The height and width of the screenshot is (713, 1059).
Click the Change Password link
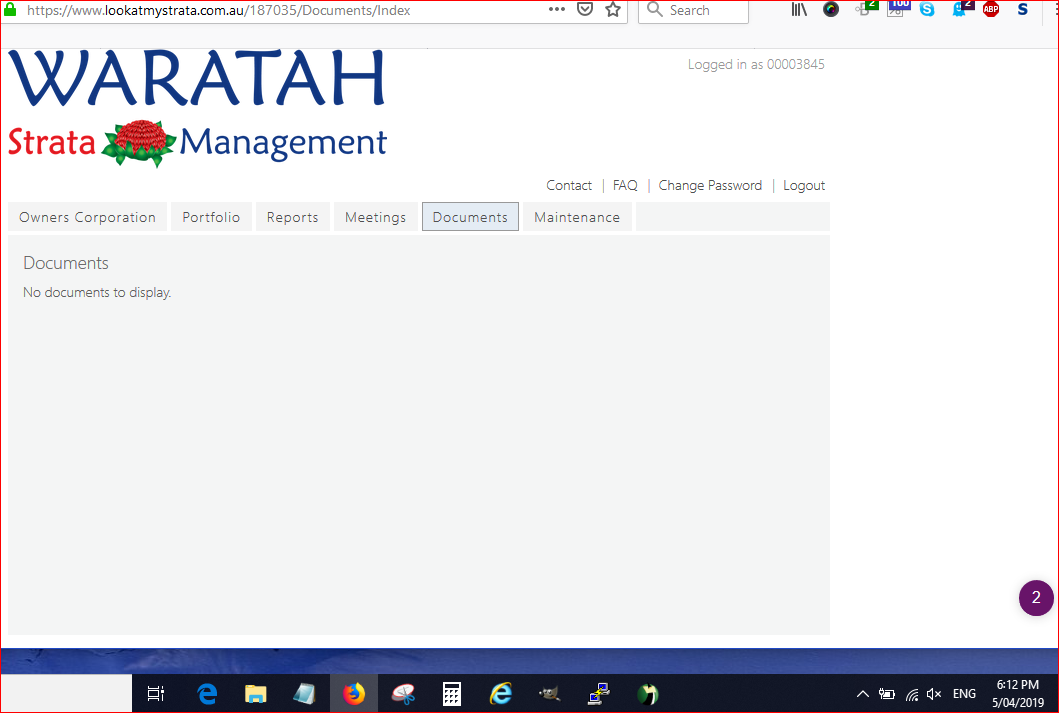click(x=710, y=185)
